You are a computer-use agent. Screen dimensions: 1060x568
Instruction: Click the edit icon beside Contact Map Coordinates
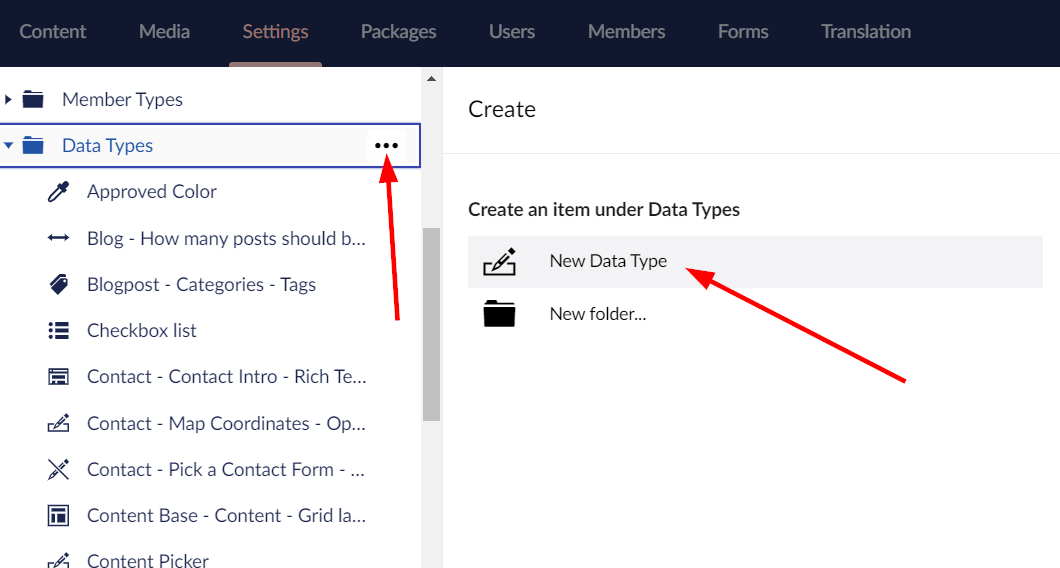[x=58, y=423]
